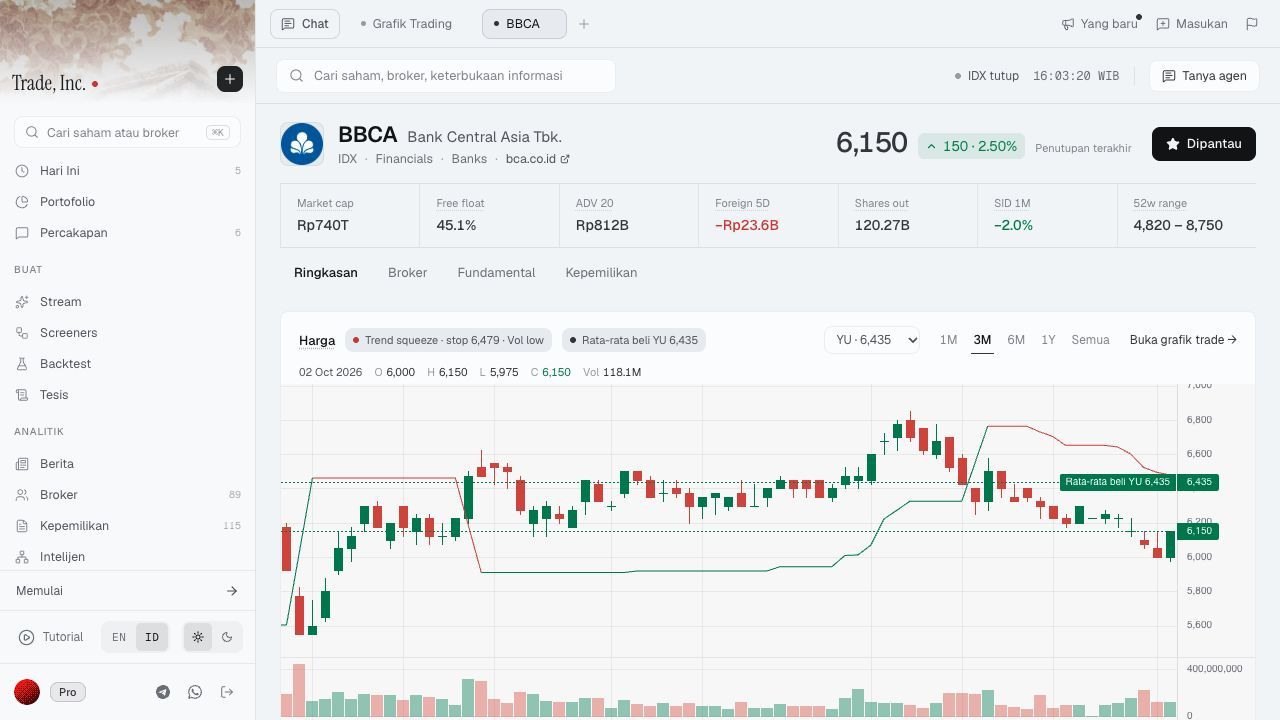Click the logout icon

(x=227, y=692)
